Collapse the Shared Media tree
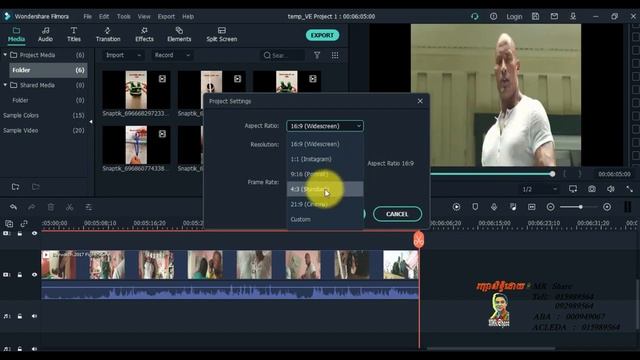This screenshot has height=360, width=640. click(5, 85)
